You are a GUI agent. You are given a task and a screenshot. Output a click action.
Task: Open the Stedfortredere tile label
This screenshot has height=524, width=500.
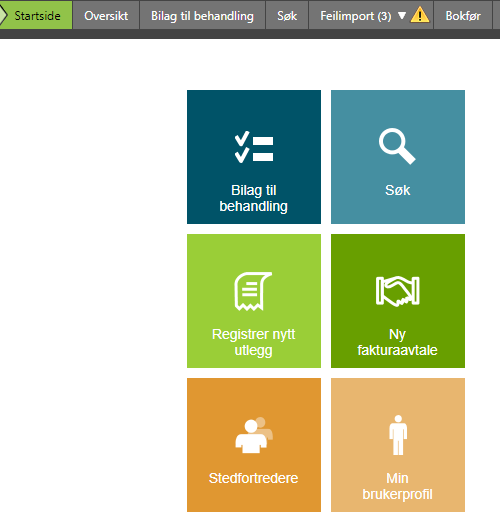[x=253, y=478]
